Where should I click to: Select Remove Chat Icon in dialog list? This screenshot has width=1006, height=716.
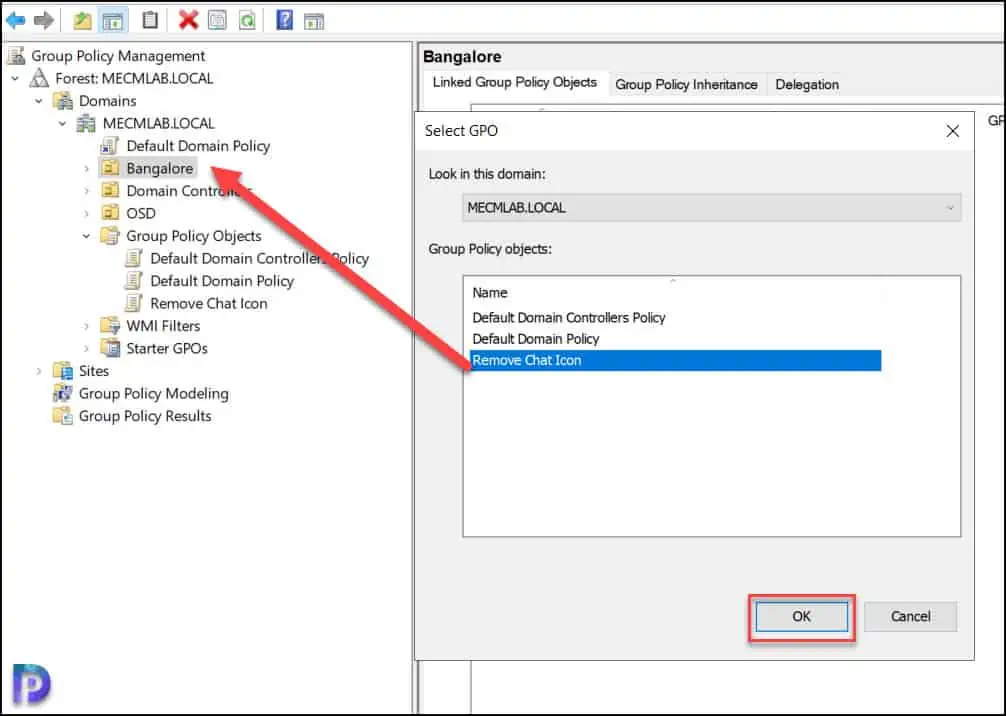[676, 361]
